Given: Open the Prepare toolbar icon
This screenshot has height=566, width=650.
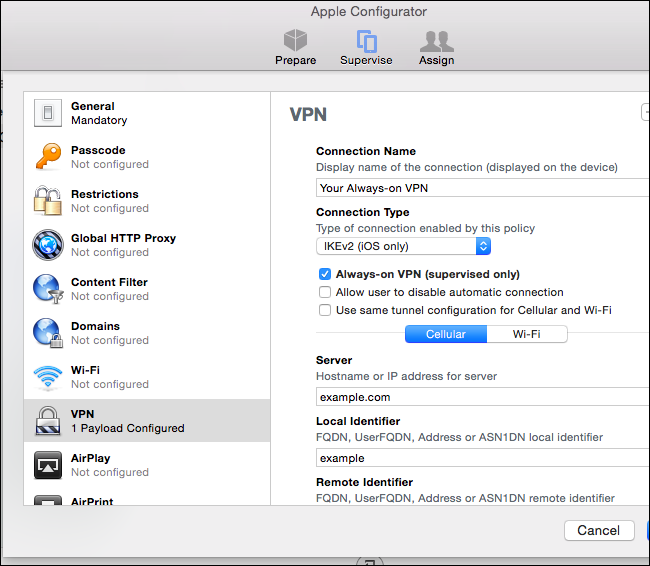Looking at the screenshot, I should point(295,41).
